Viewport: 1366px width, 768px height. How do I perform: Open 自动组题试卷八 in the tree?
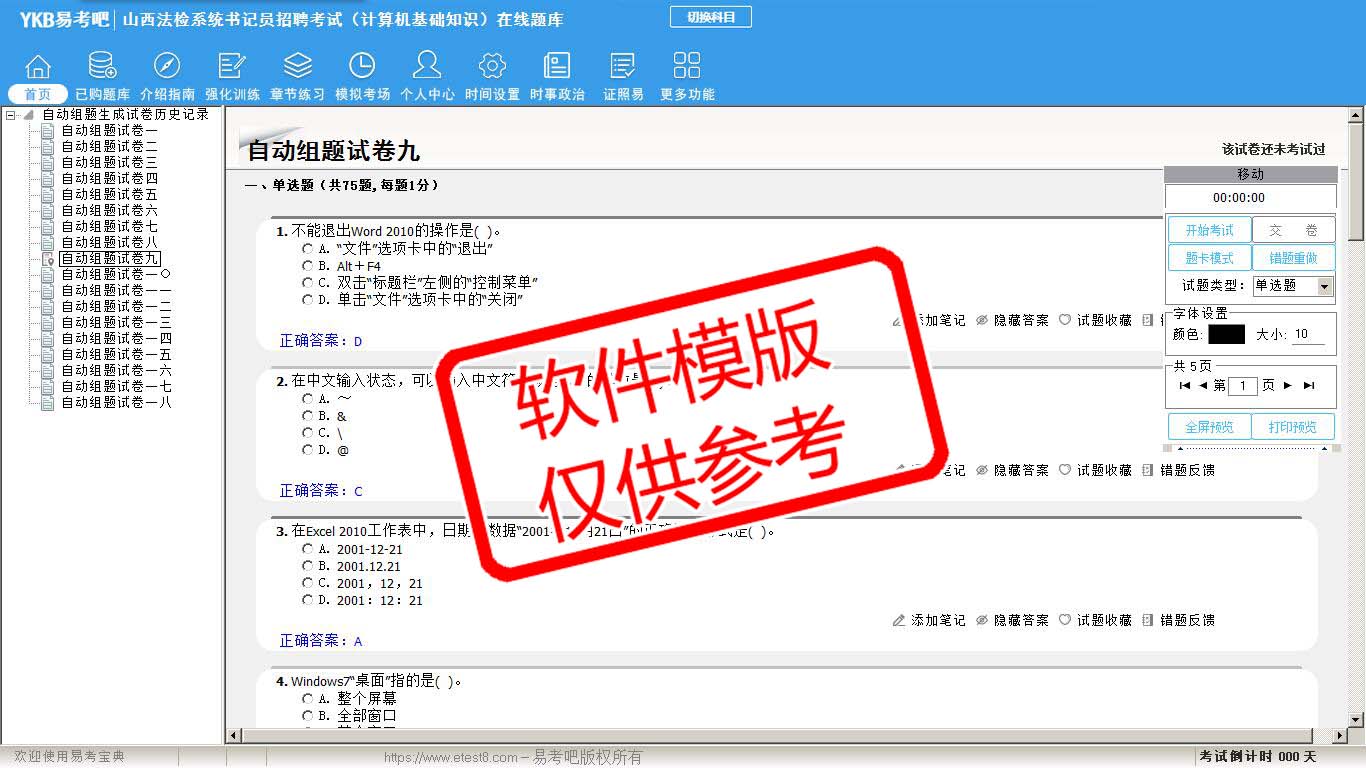pyautogui.click(x=109, y=242)
